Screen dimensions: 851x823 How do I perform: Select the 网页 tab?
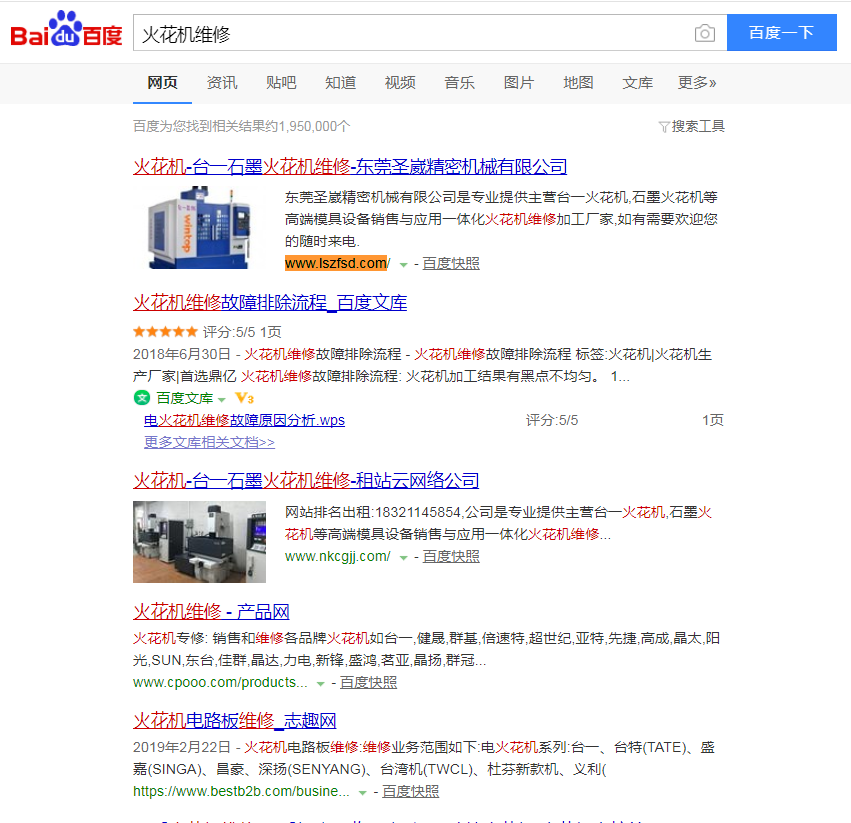click(x=162, y=83)
